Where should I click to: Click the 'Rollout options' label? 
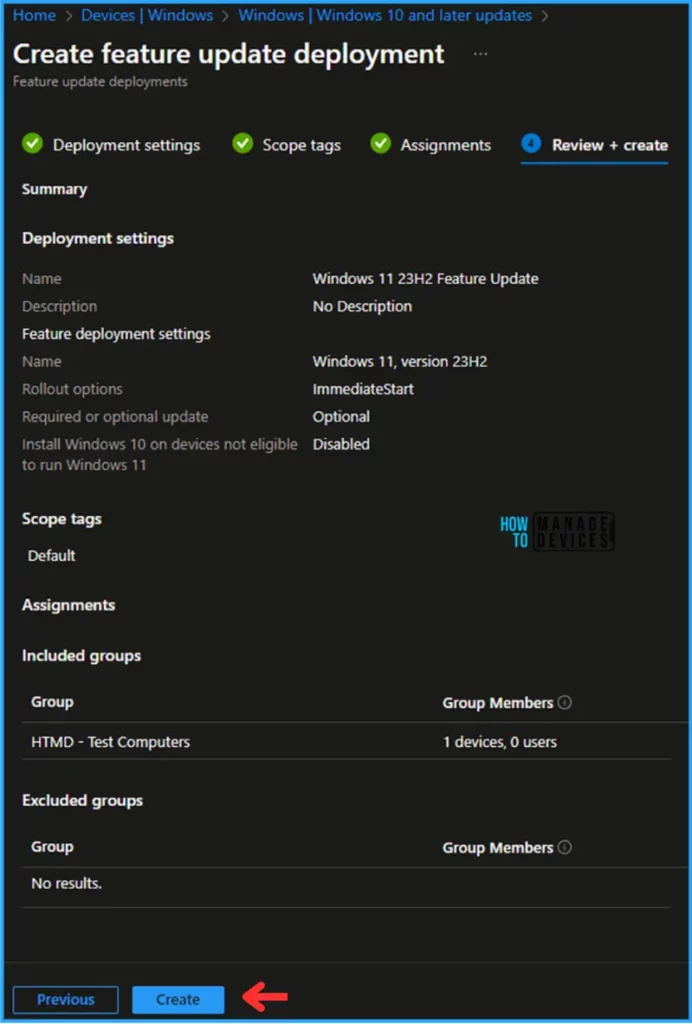(x=72, y=389)
